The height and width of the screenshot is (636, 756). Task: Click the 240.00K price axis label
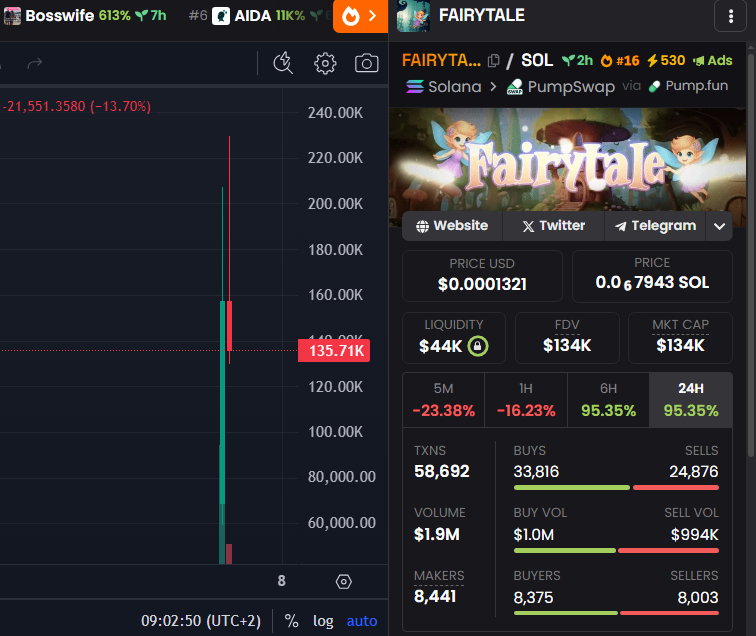[335, 113]
